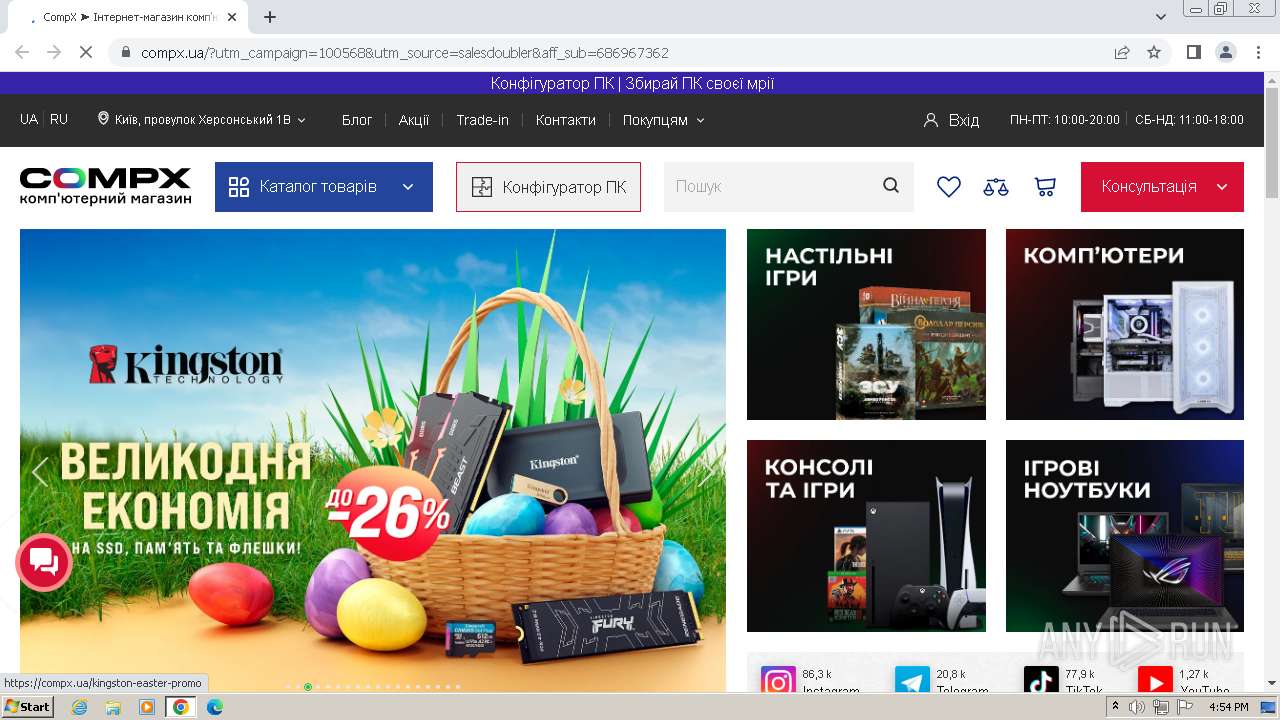Open the Комп'ютери category tile
Viewport: 1280px width, 720px height.
(1125, 324)
